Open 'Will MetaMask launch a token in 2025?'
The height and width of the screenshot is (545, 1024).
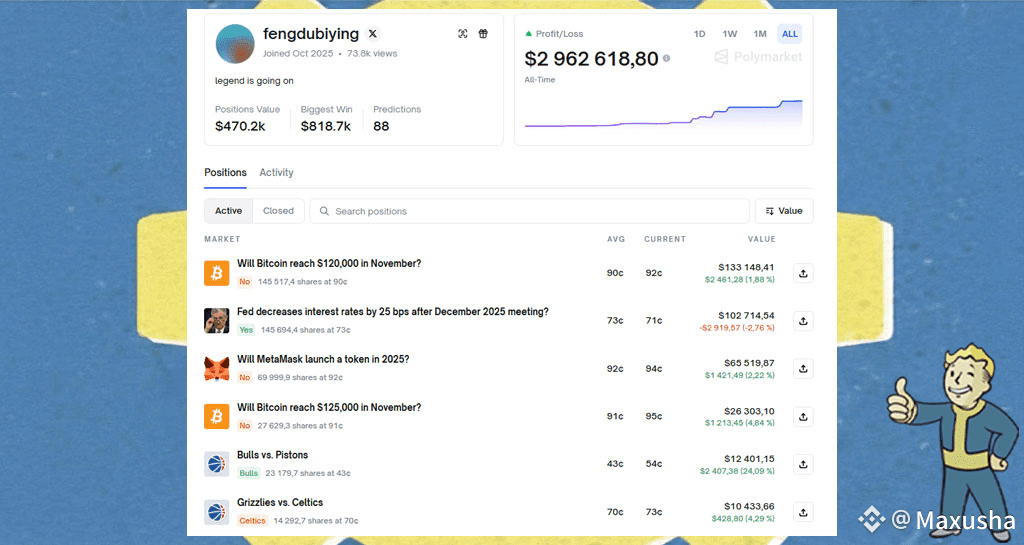coord(323,360)
